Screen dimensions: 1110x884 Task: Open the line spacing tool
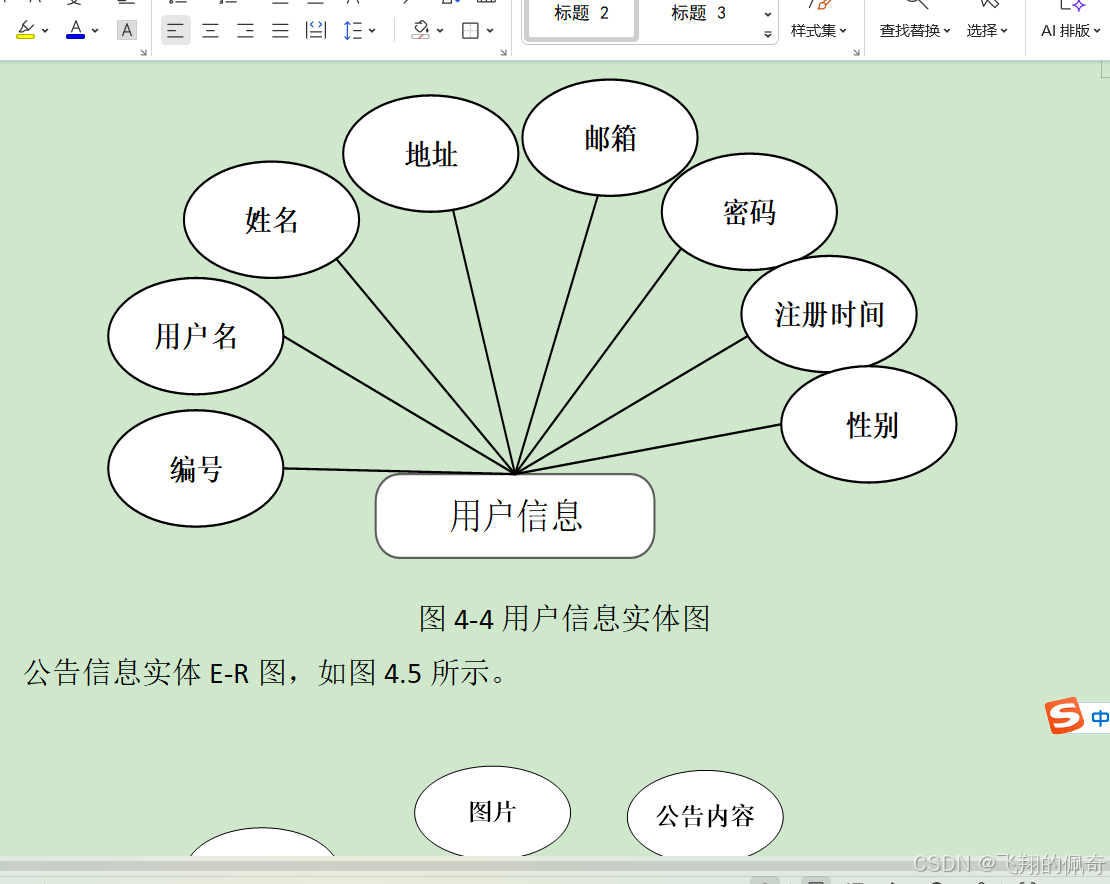[350, 30]
